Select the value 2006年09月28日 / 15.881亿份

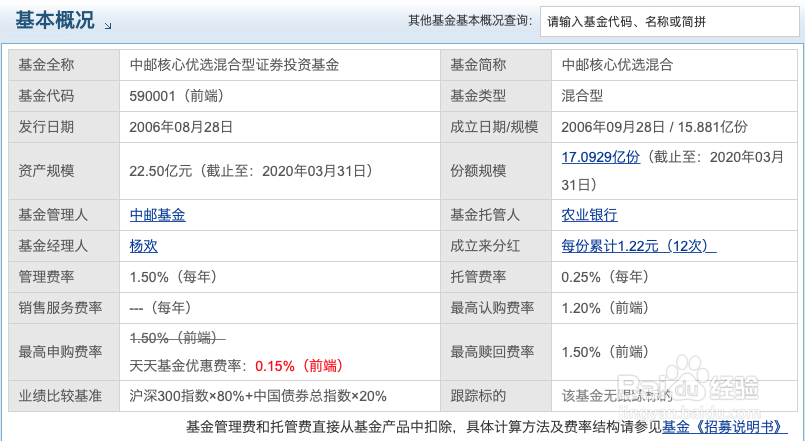[655, 127]
